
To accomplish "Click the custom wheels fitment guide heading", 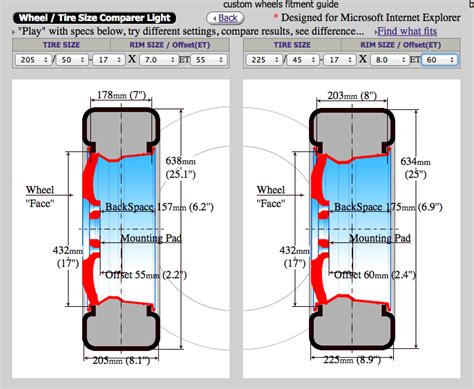I will tap(281, 4).
